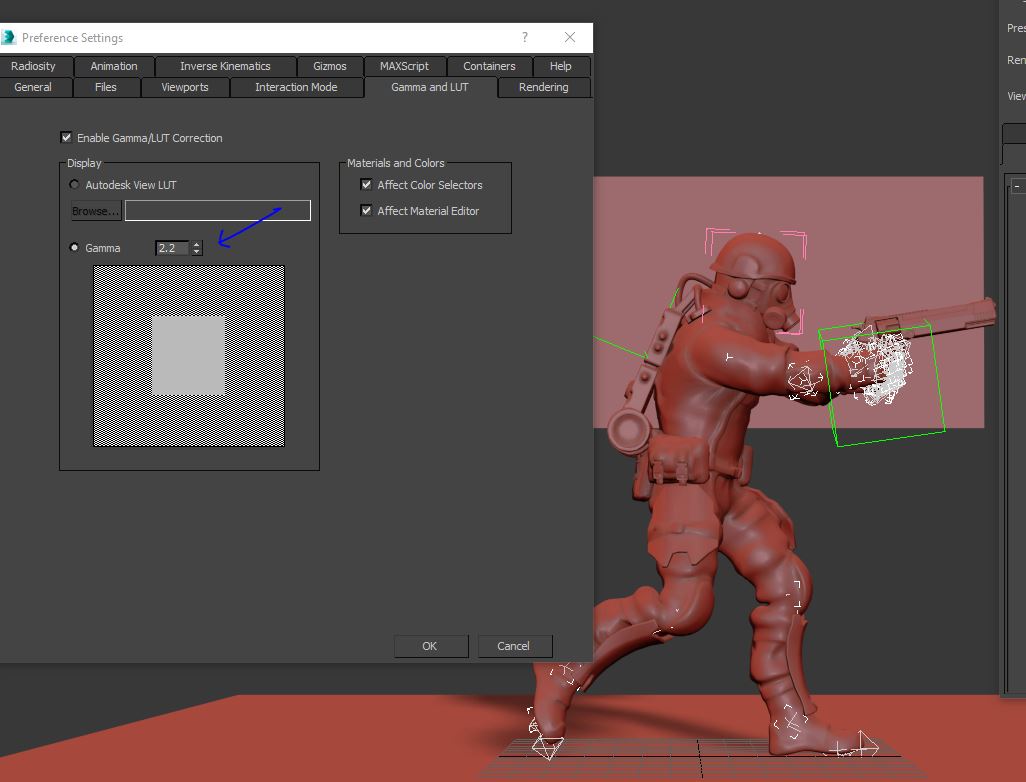Click the Gamma value field 2.2
This screenshot has height=782, width=1026.
pos(172,248)
